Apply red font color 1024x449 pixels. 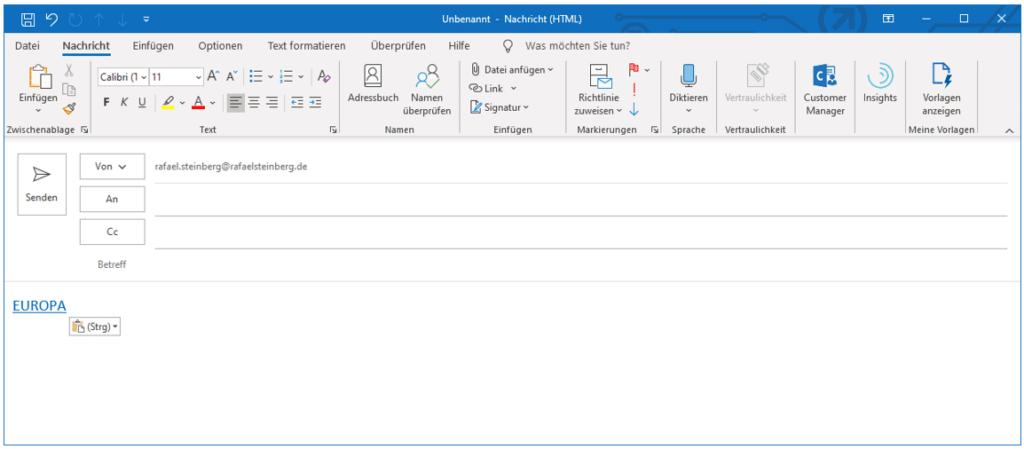pos(199,102)
